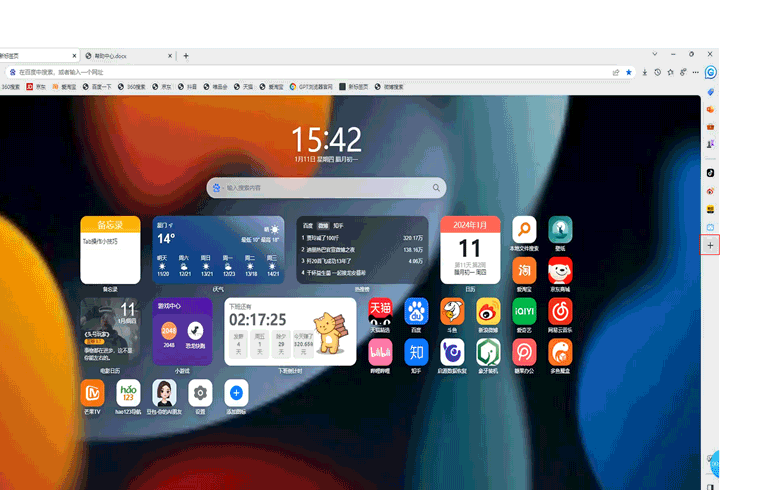Open the local file search magnifier icon
768x490 pixels.
[x=524, y=229]
